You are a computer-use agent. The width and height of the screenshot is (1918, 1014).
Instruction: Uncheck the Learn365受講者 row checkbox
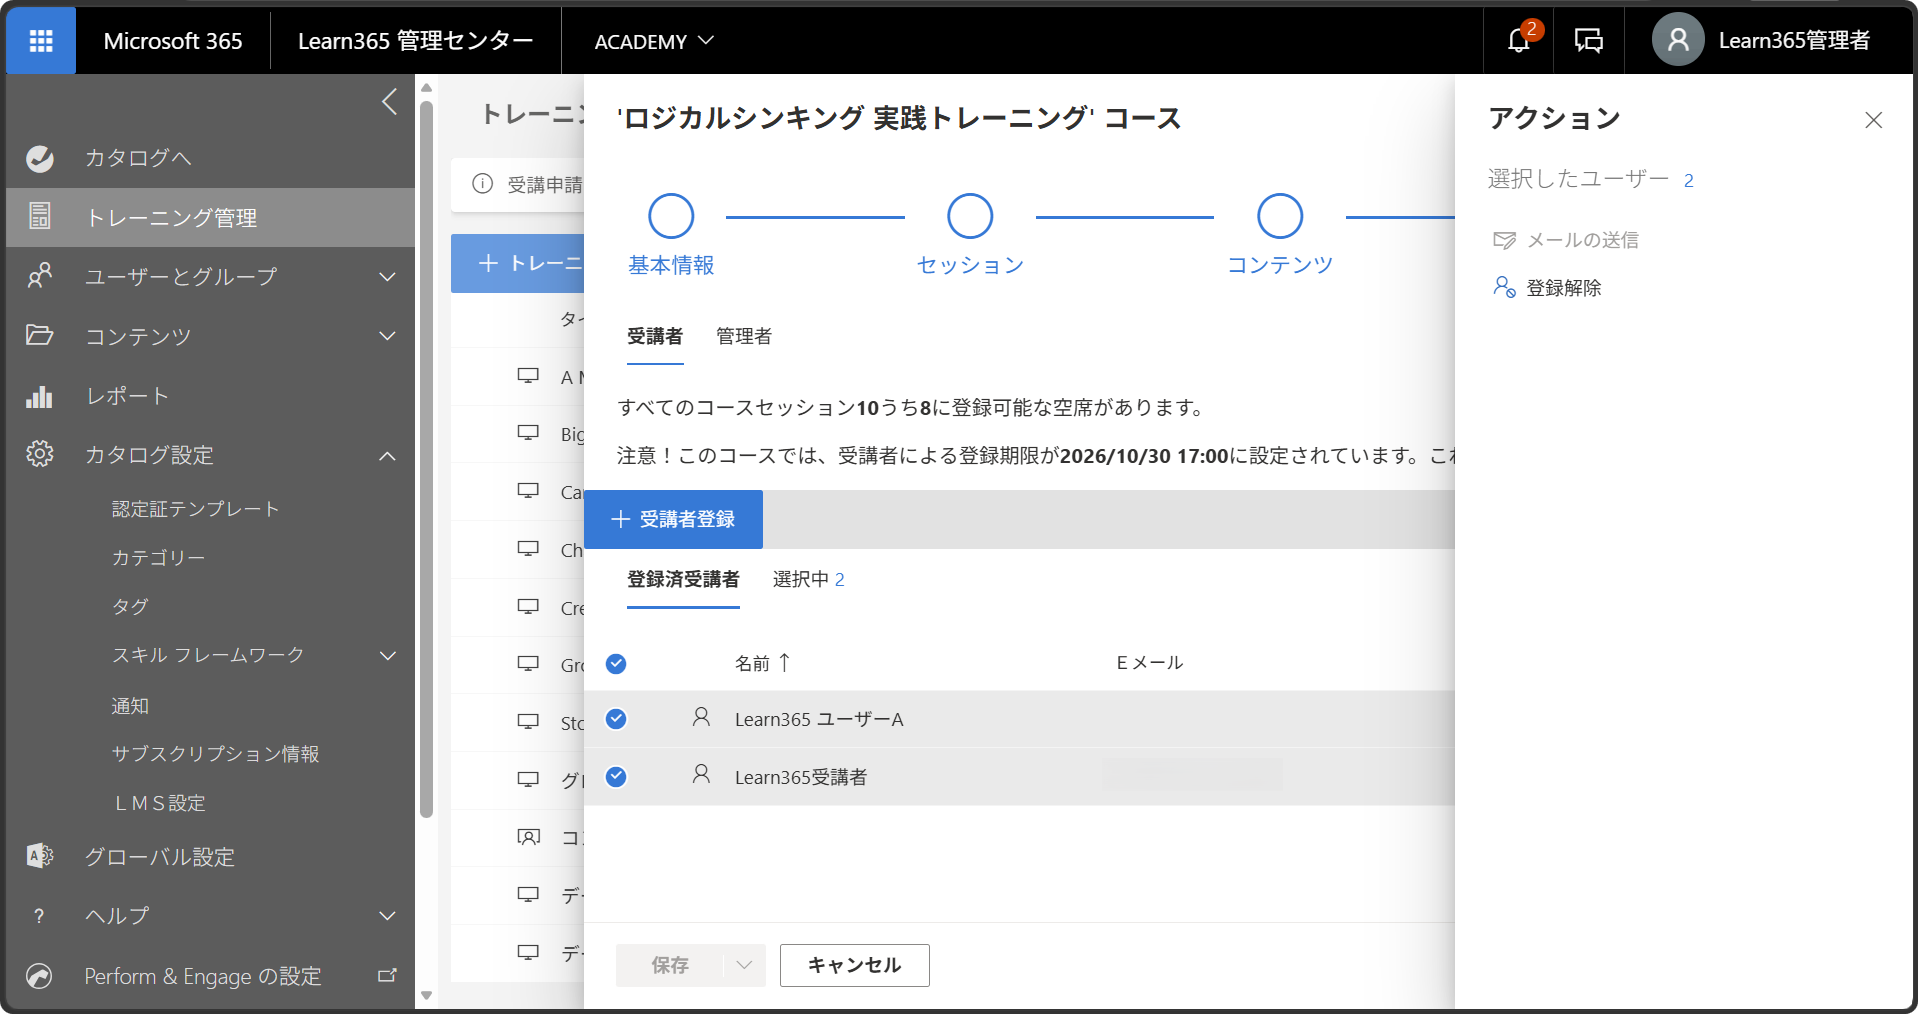point(616,777)
